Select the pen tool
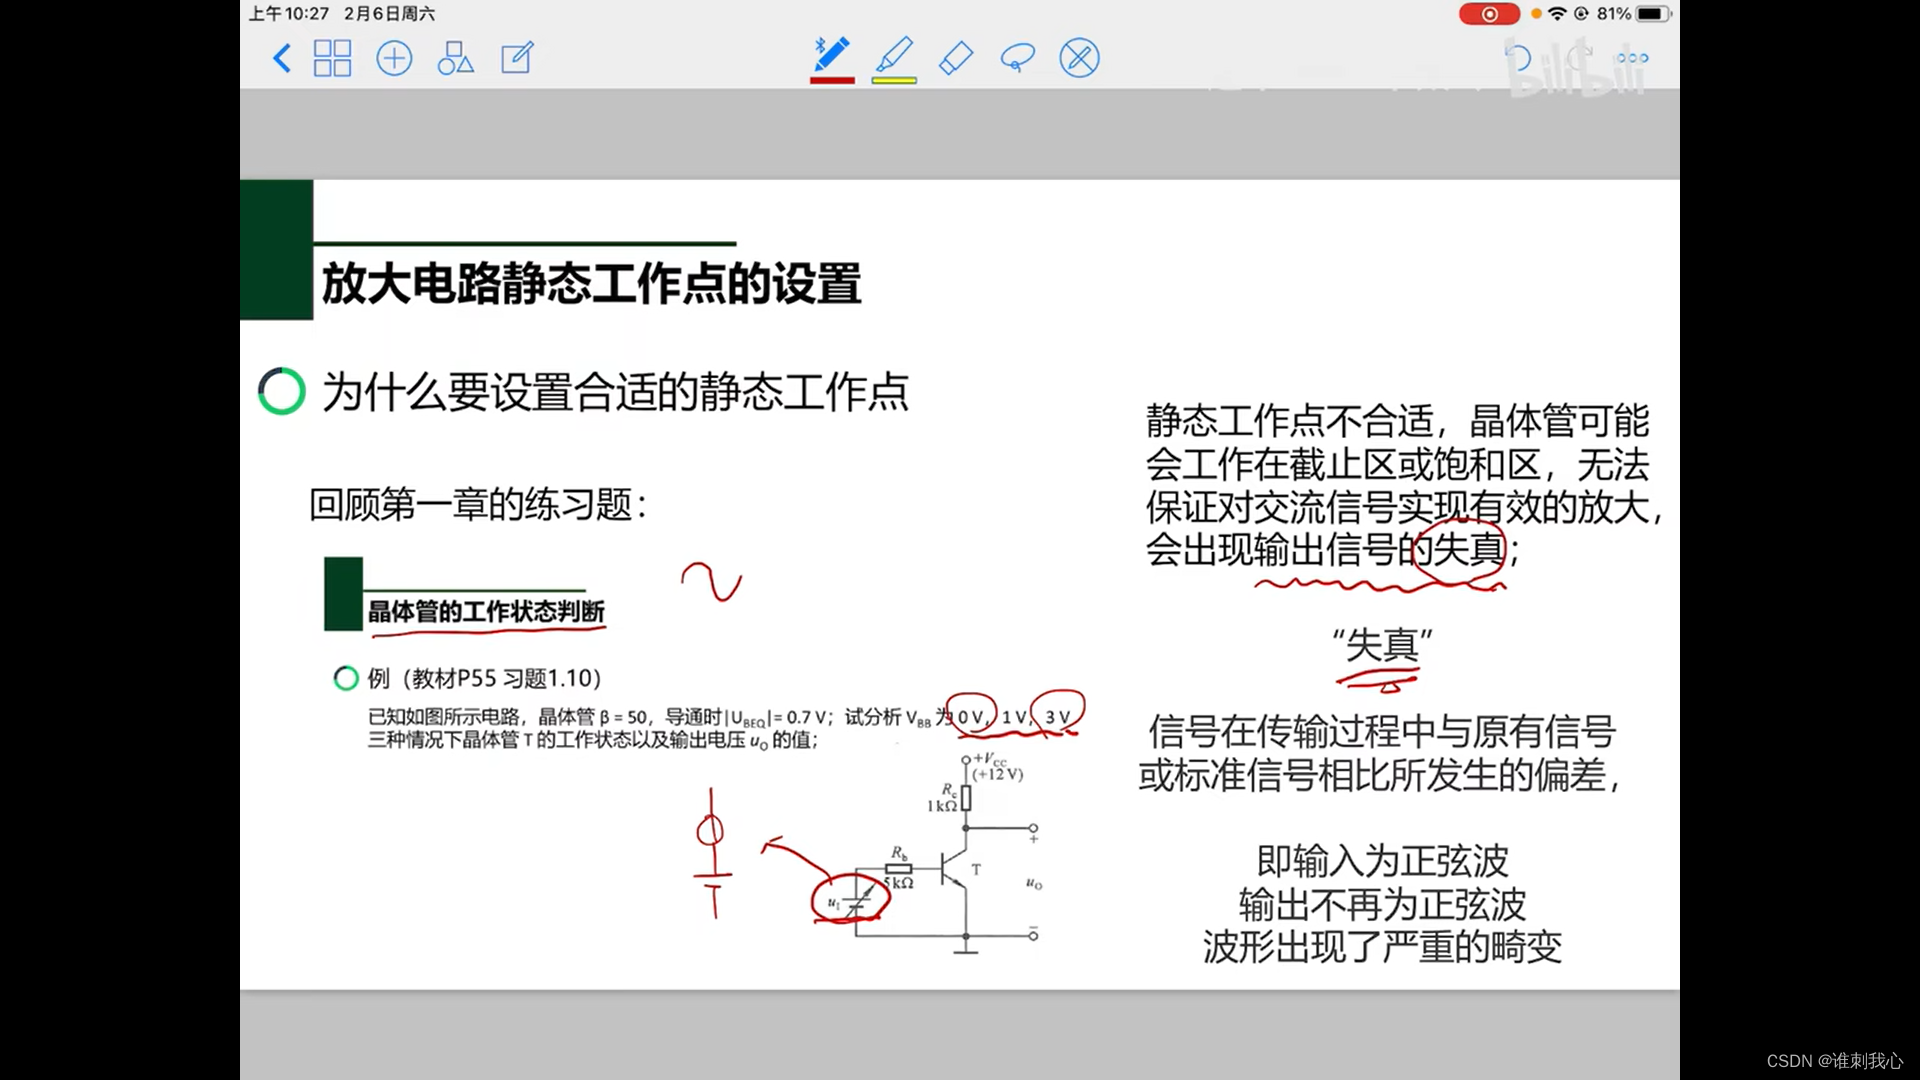Viewport: 1920px width, 1080px height. 832,54
